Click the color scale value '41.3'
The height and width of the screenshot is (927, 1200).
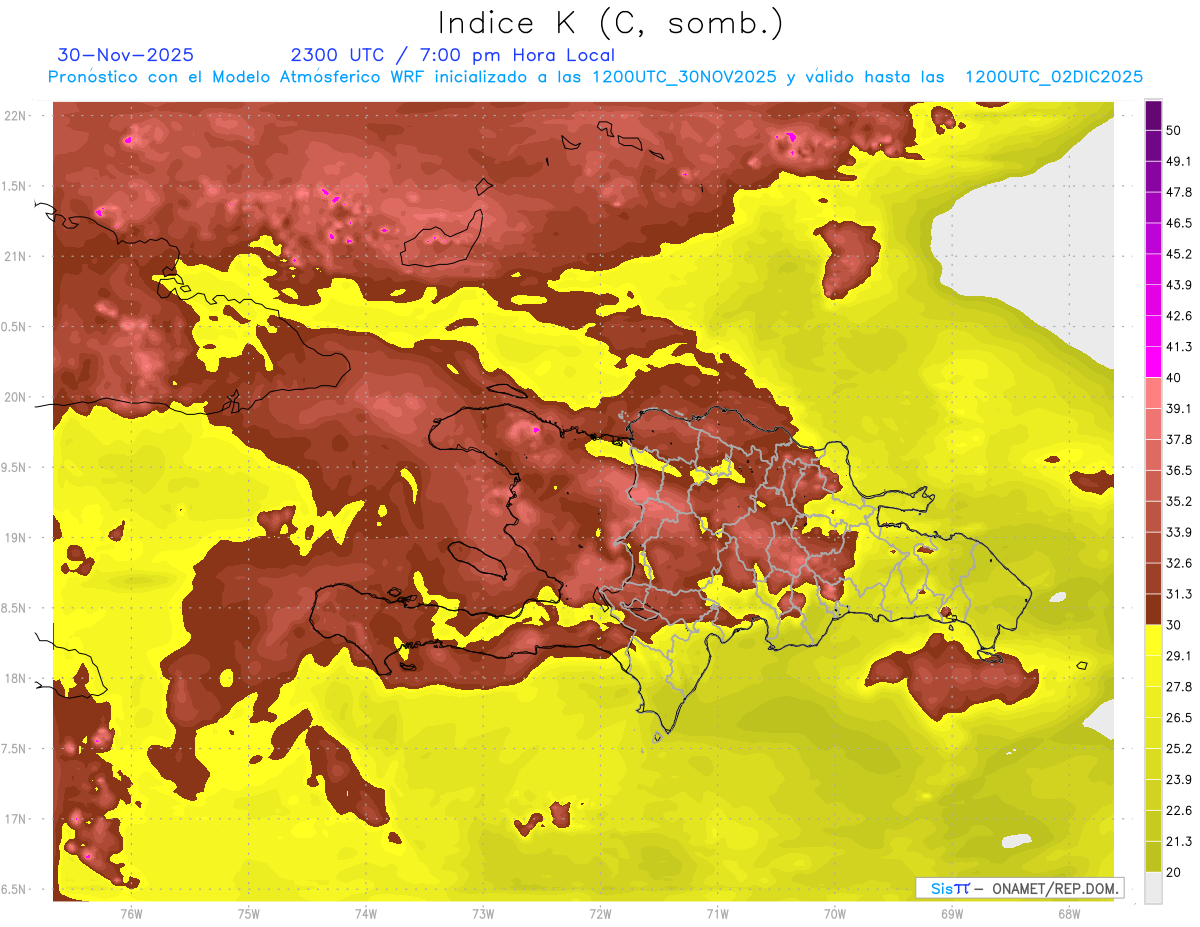pyautogui.click(x=1179, y=347)
